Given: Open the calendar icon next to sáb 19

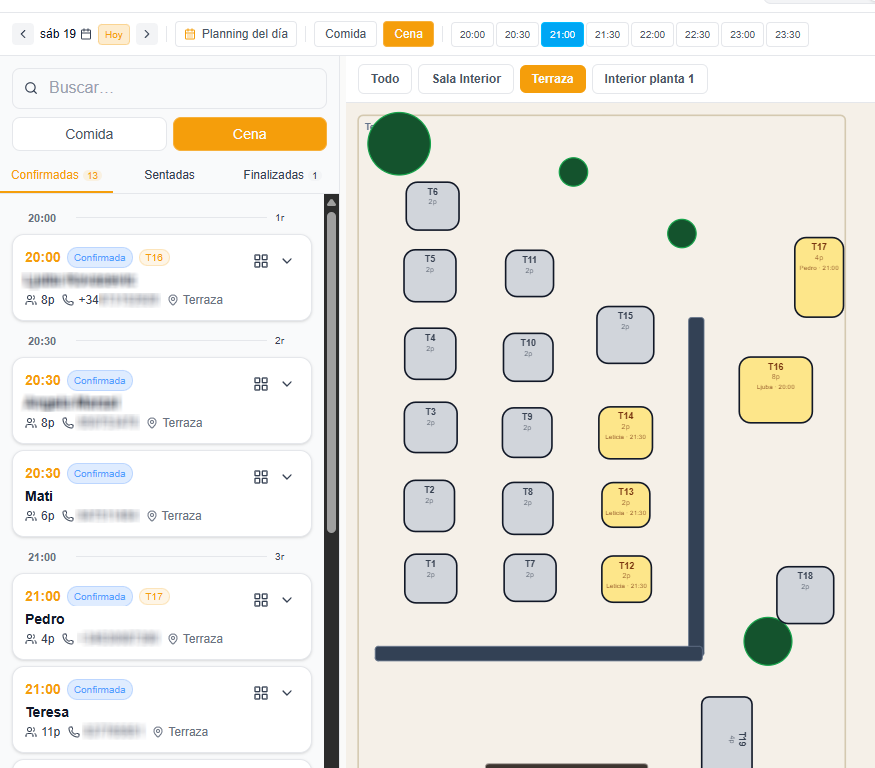Looking at the screenshot, I should (86, 34).
